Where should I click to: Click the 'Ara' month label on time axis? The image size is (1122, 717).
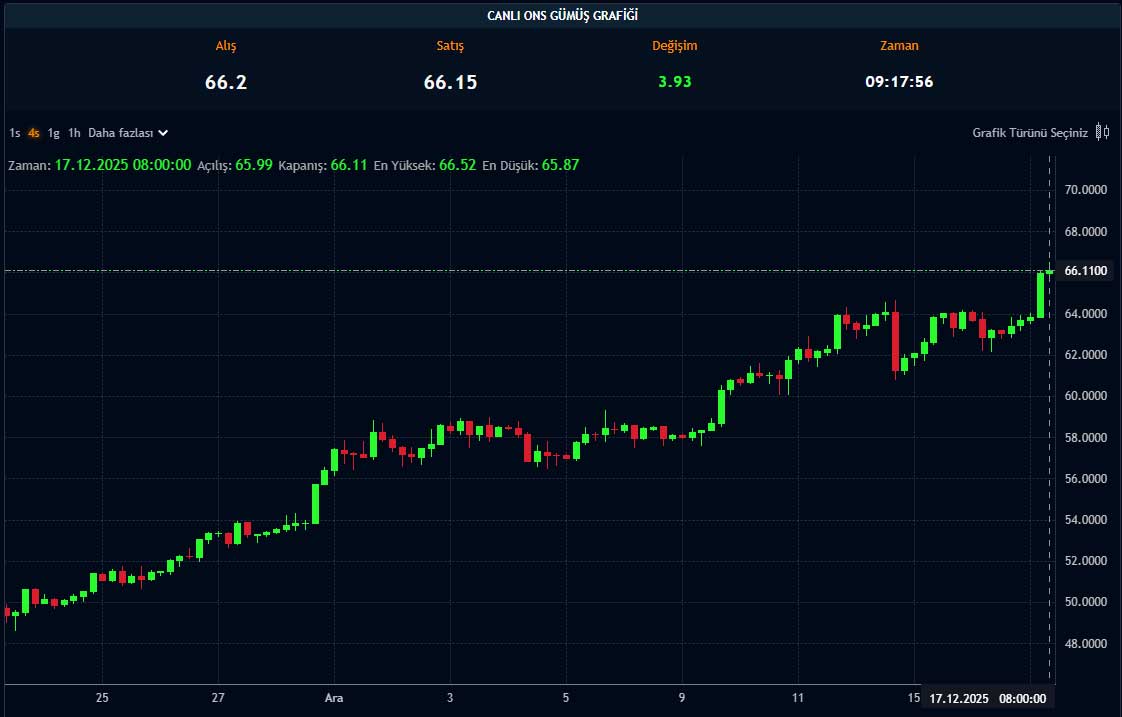point(334,698)
